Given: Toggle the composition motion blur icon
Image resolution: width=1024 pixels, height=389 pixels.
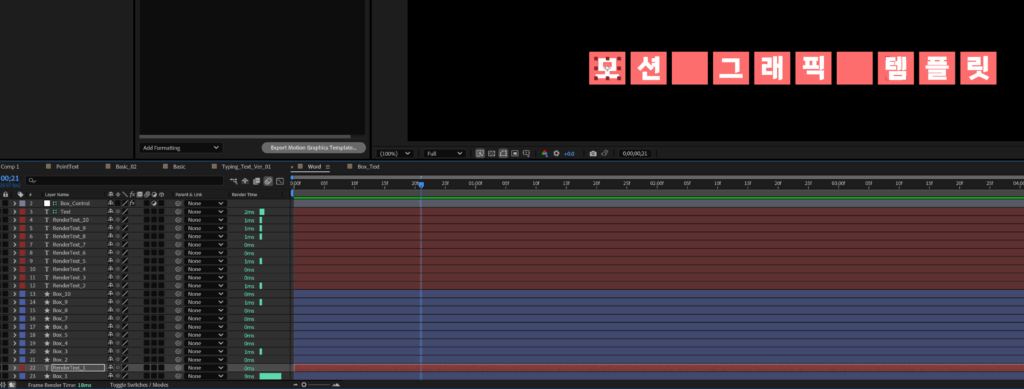Looking at the screenshot, I should (268, 181).
